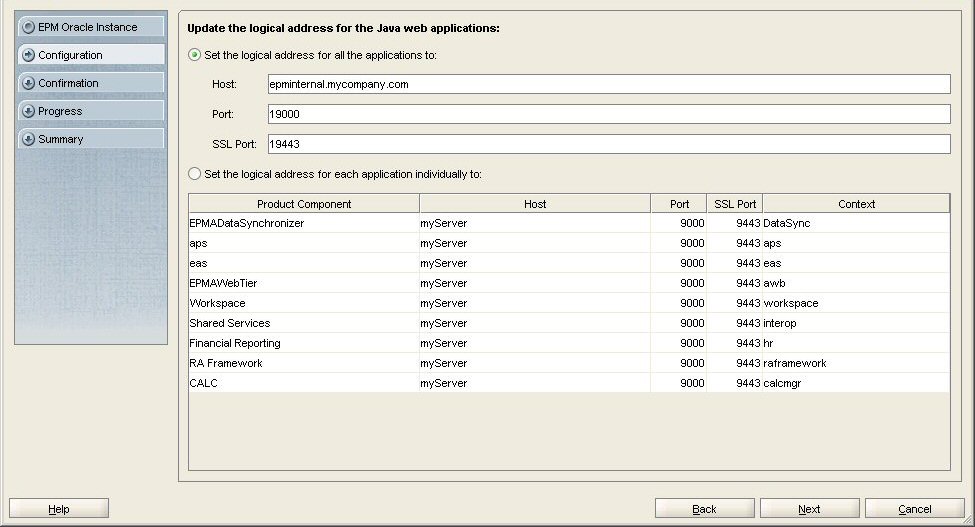Click myServer host in EPMADataSynchronizer row
Image resolution: width=975 pixels, height=527 pixels.
coord(535,223)
